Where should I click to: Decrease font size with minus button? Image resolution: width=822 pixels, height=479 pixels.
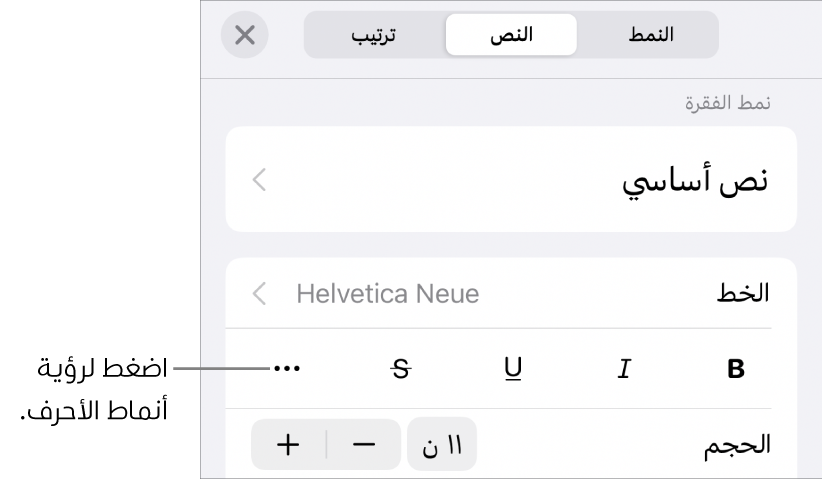tap(364, 445)
